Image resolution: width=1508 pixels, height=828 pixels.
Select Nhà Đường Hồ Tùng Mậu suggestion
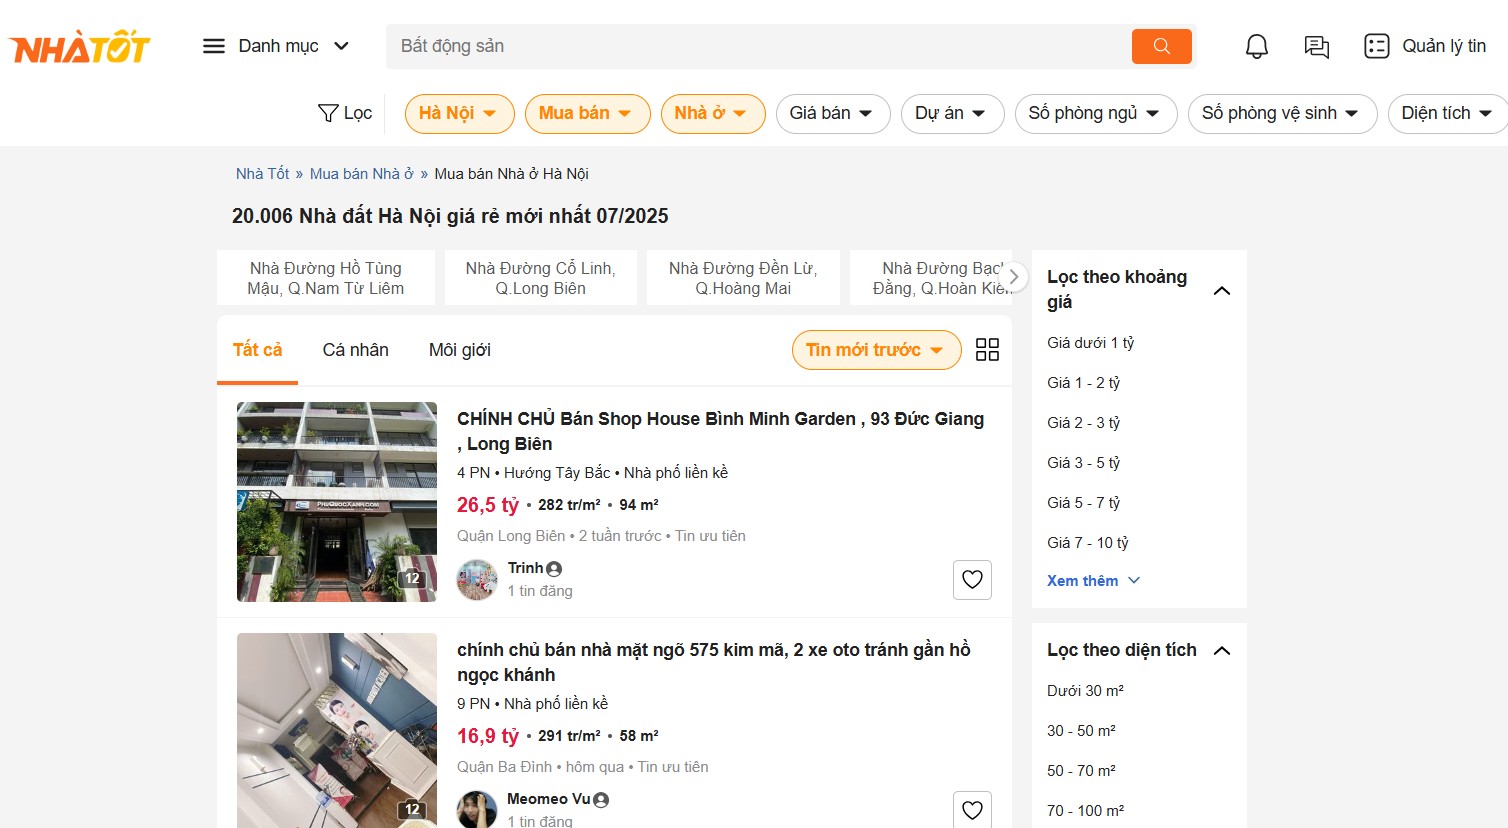pos(326,278)
